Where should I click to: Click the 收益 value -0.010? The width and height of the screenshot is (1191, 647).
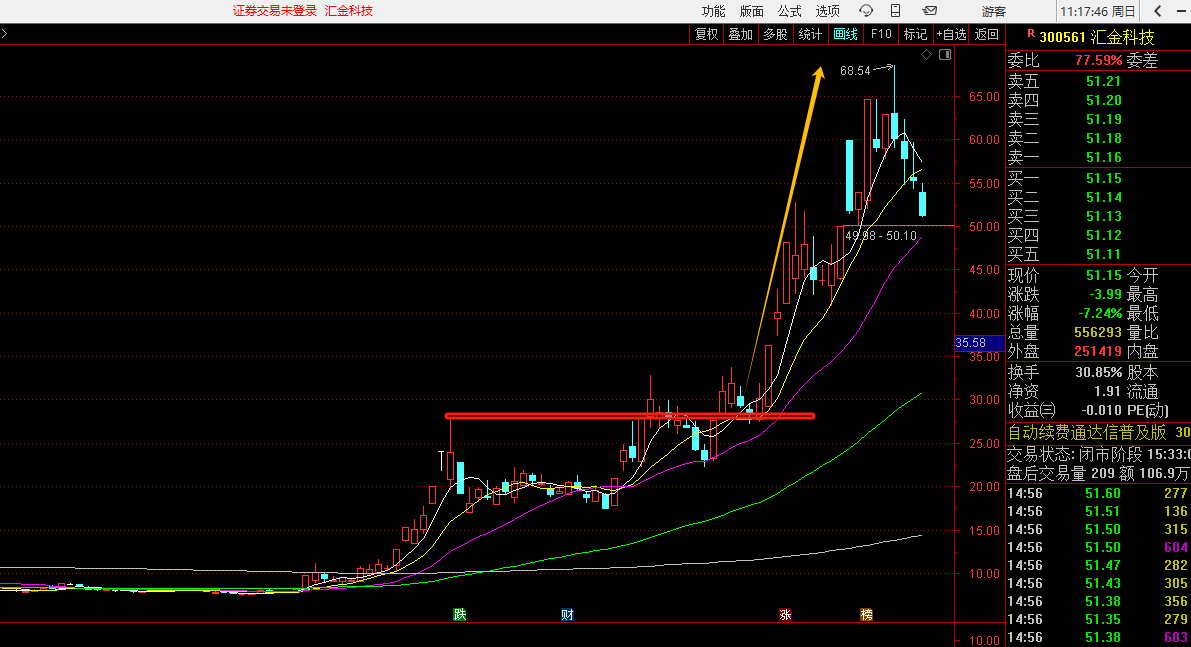[1101, 411]
